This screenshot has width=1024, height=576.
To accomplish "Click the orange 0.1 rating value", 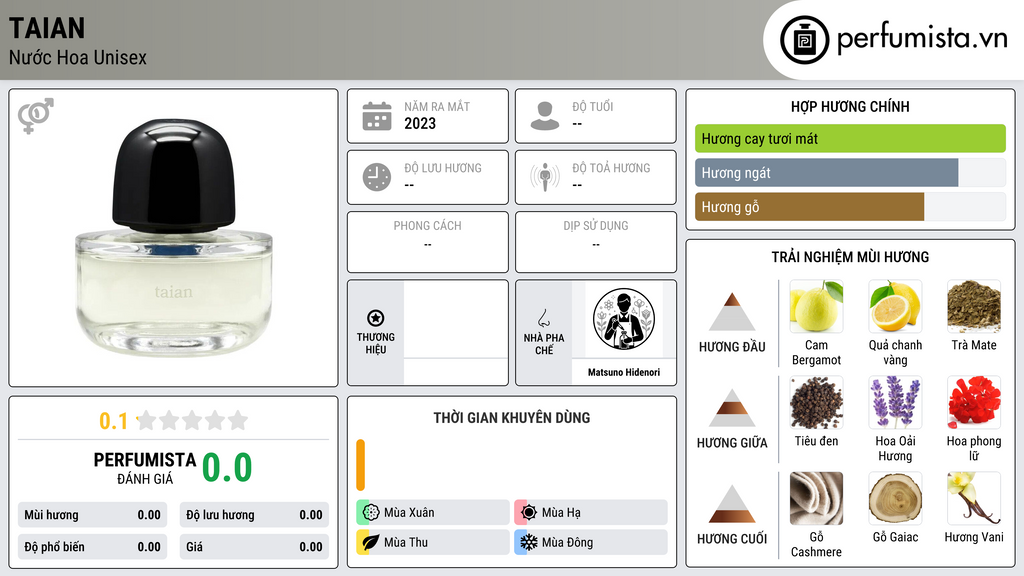I will tap(114, 421).
